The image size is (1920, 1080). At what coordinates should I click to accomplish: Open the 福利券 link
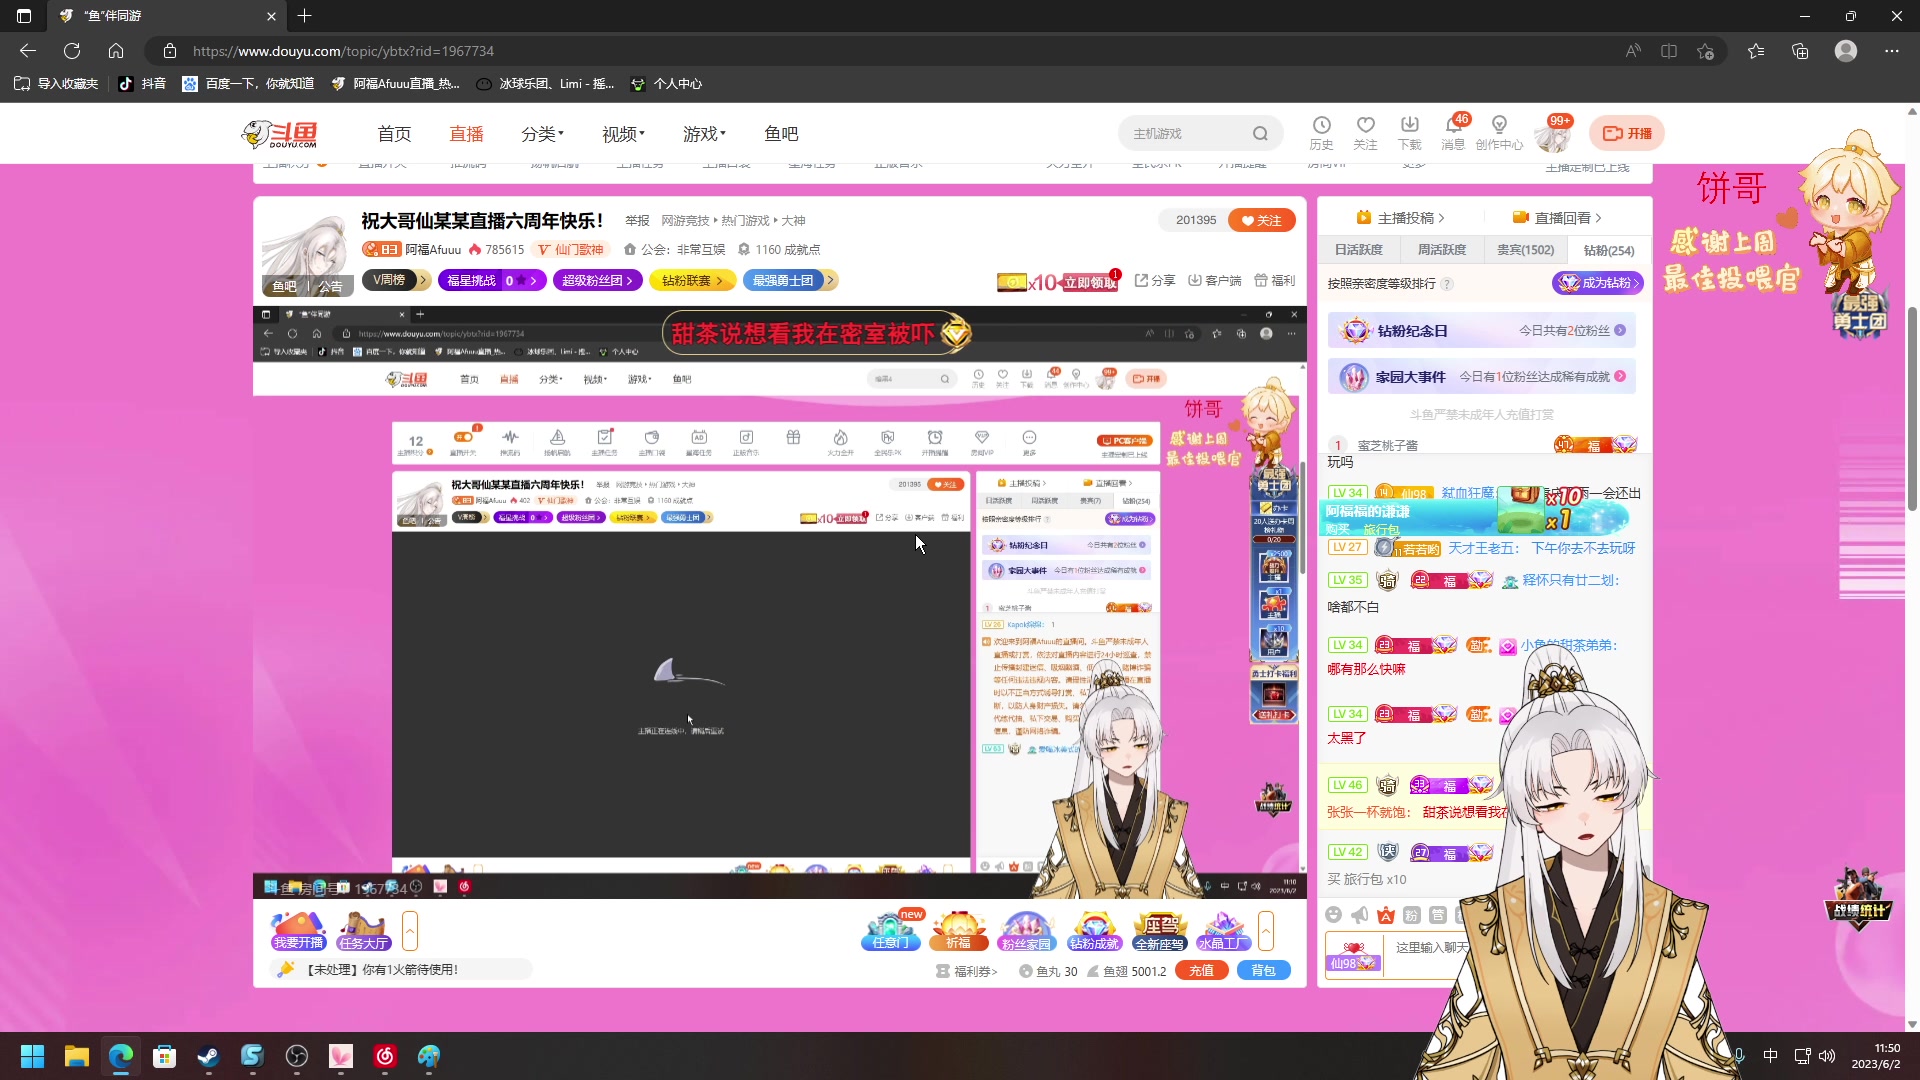point(967,971)
